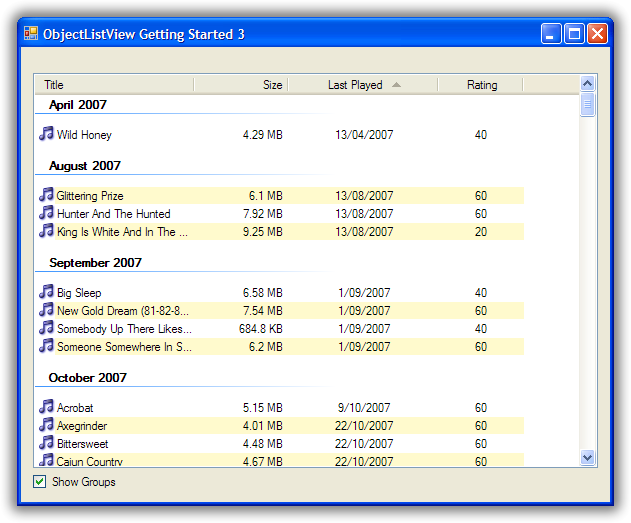Click the scrollbar up arrow
This screenshot has height=523, width=631.
[x=588, y=84]
